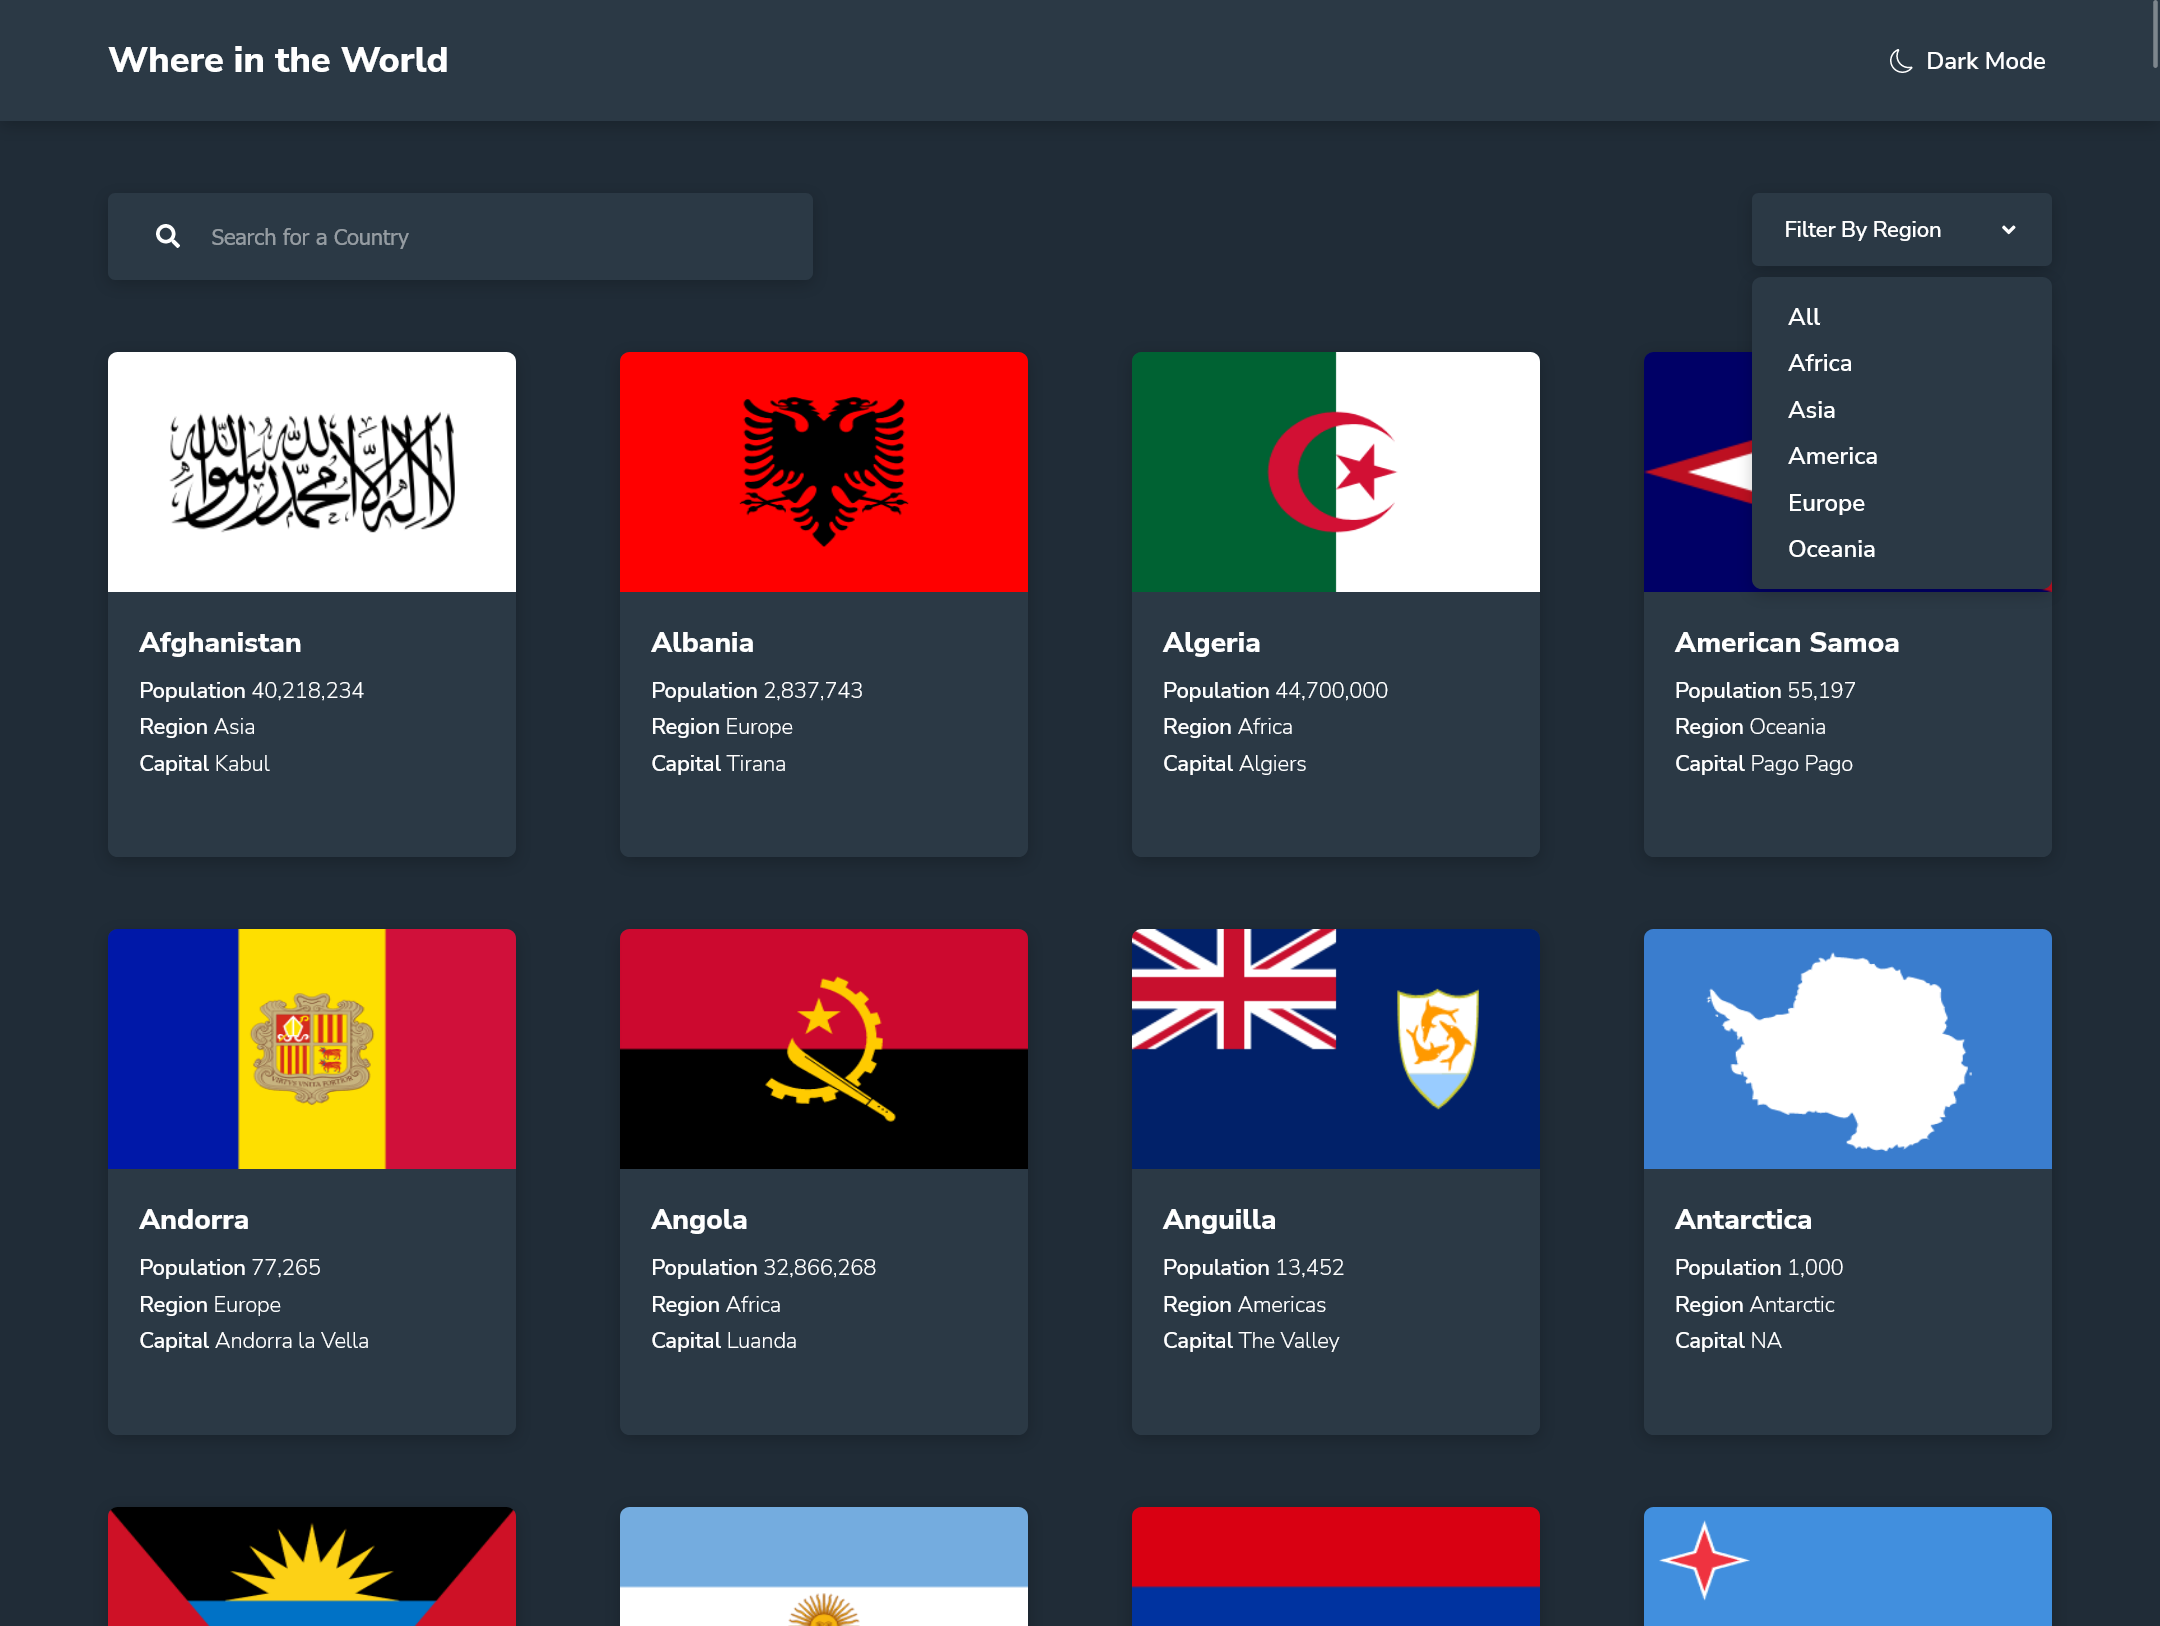The height and width of the screenshot is (1626, 2160).
Task: Toggle Dark Mode text switch
Action: 1985,61
